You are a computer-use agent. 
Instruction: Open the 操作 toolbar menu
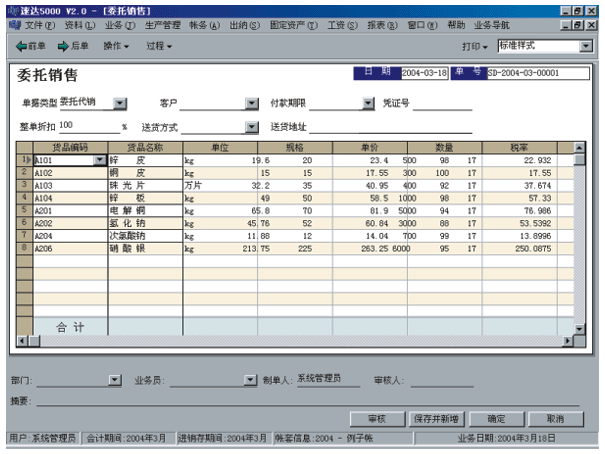pyautogui.click(x=117, y=46)
